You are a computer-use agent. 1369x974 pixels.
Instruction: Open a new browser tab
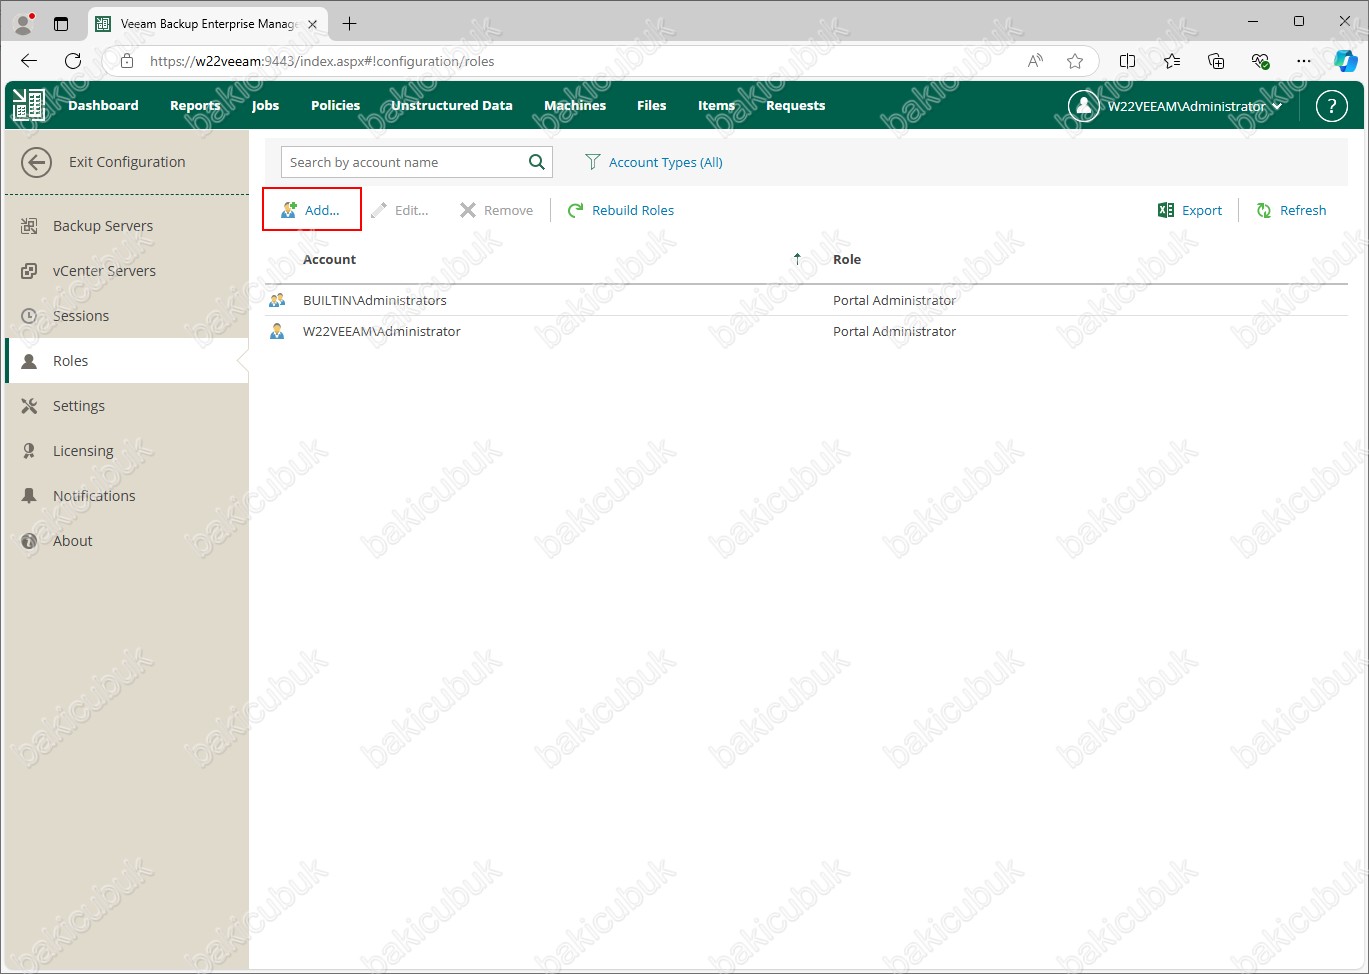pos(349,23)
